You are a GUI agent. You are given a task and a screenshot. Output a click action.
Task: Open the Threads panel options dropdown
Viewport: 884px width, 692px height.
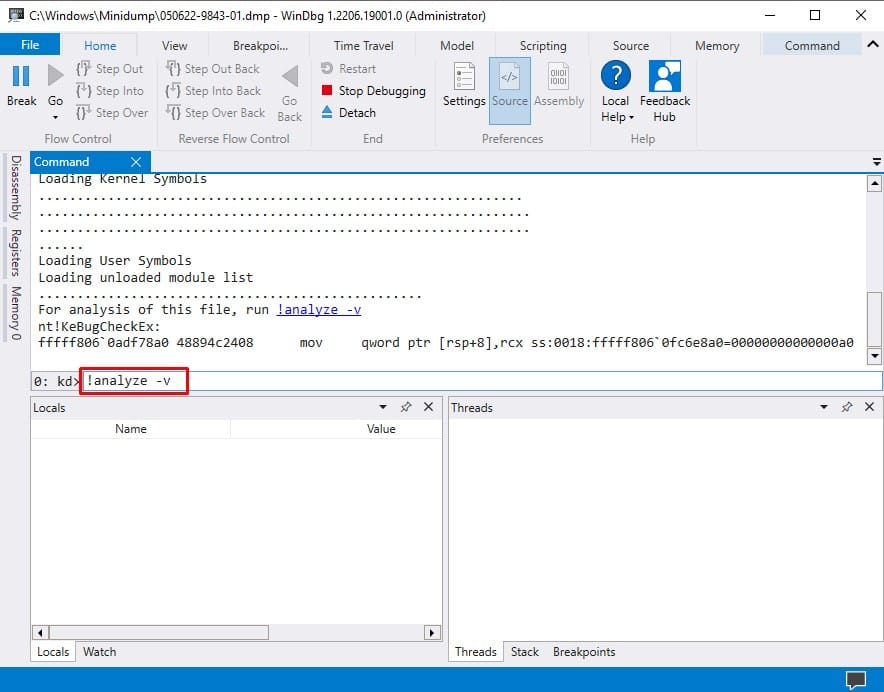point(824,407)
